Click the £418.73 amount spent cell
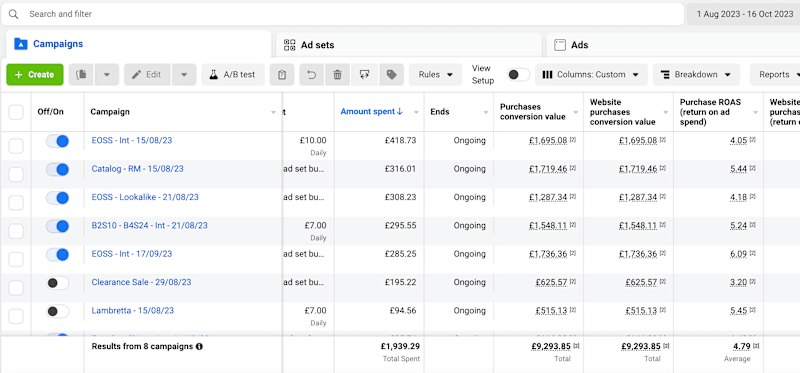800x373 pixels. (x=401, y=140)
